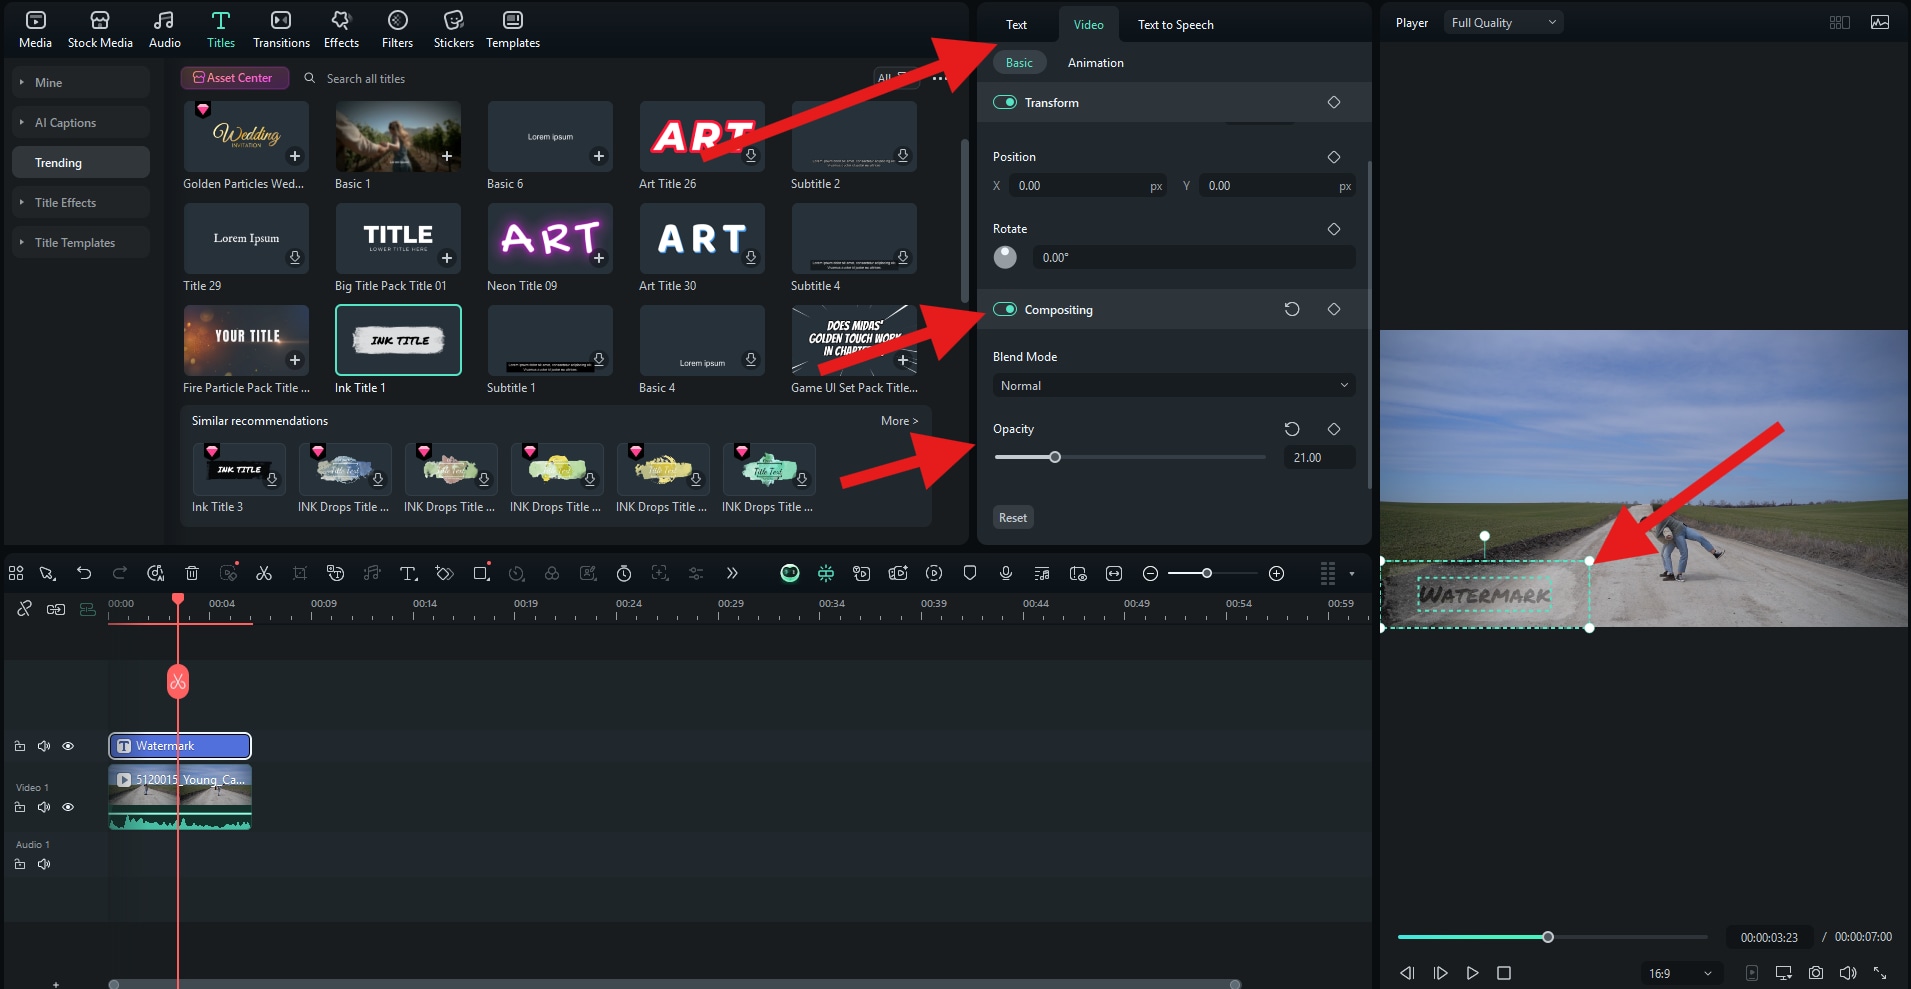Toggle the Compositing switch
Screen dimensions: 1911x989
(x=1005, y=309)
